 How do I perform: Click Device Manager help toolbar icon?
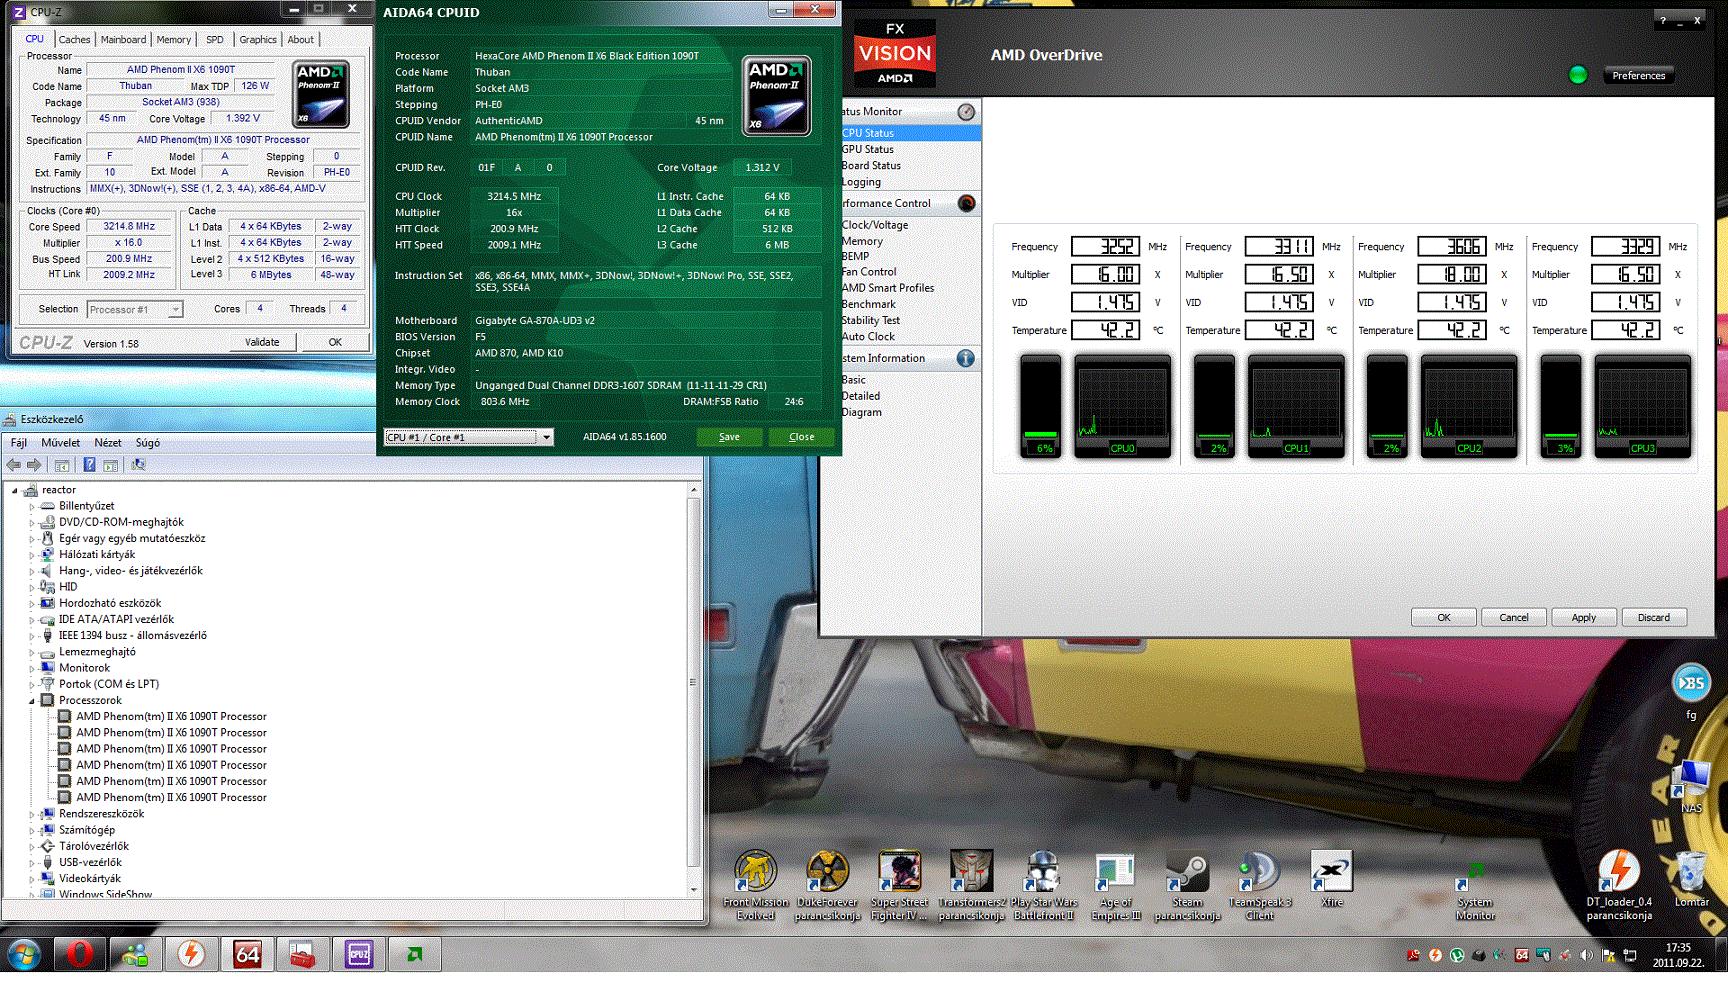[89, 465]
